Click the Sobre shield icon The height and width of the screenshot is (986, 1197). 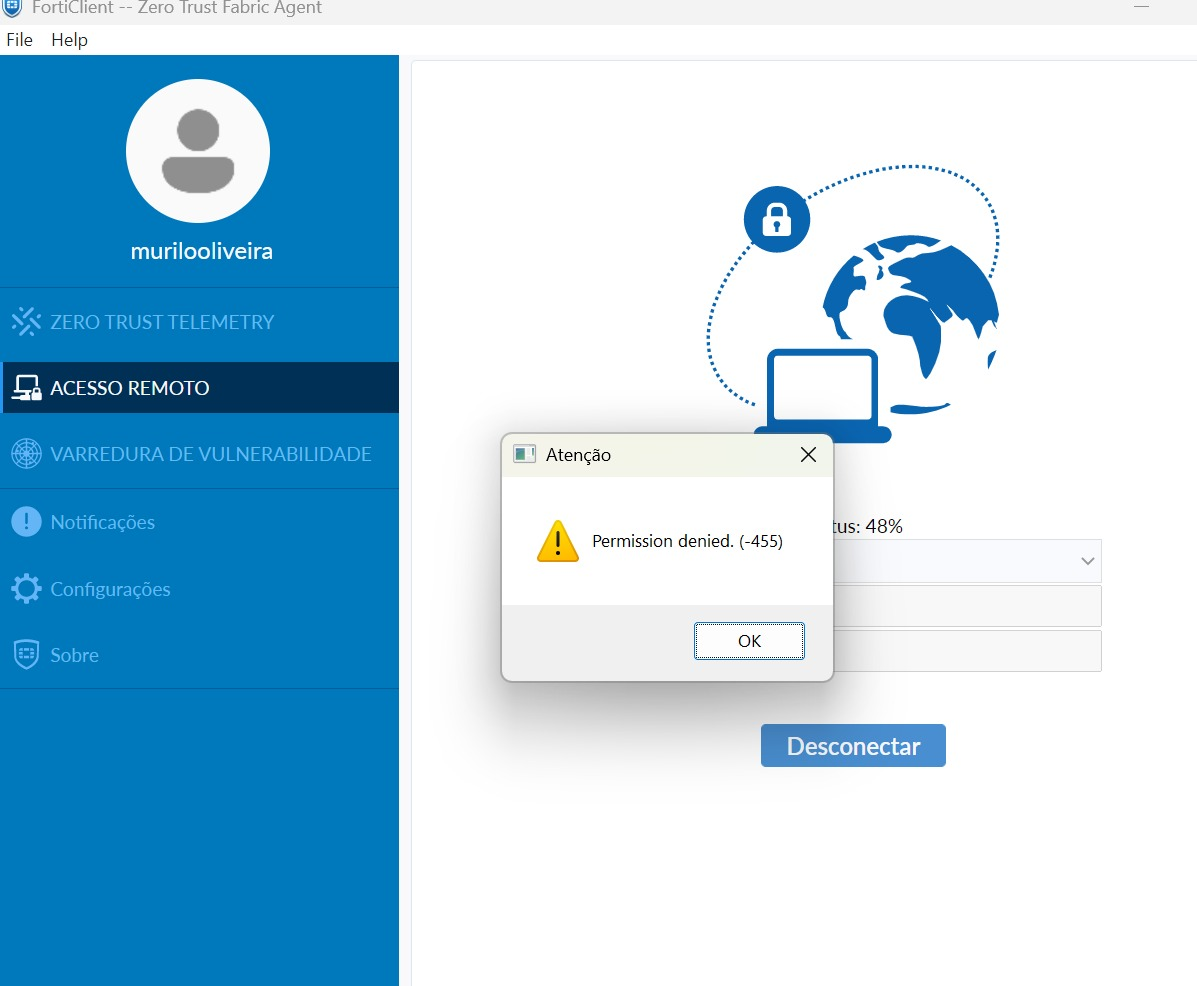(26, 655)
